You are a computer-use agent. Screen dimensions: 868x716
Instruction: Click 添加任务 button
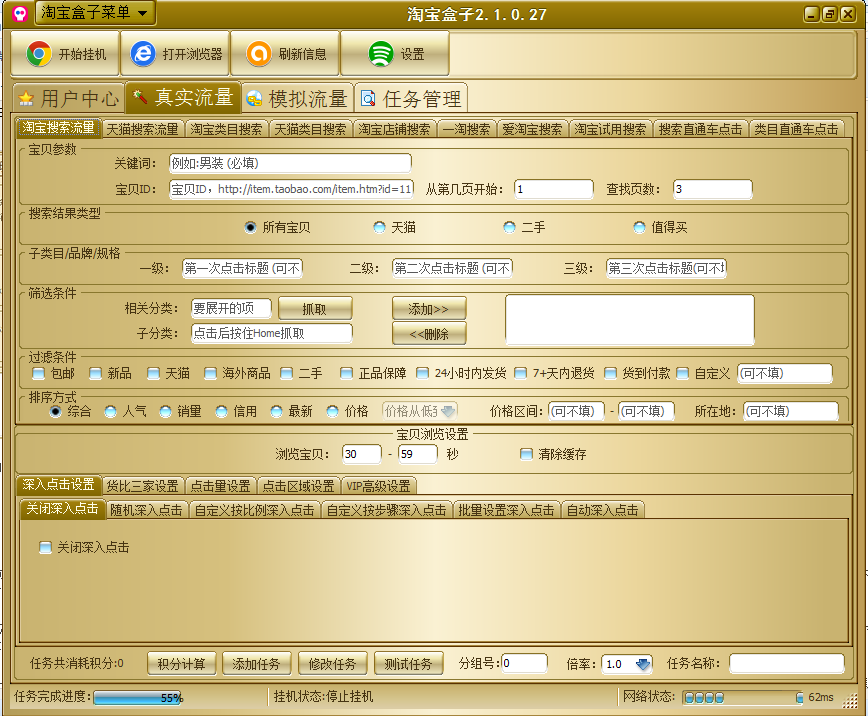256,663
